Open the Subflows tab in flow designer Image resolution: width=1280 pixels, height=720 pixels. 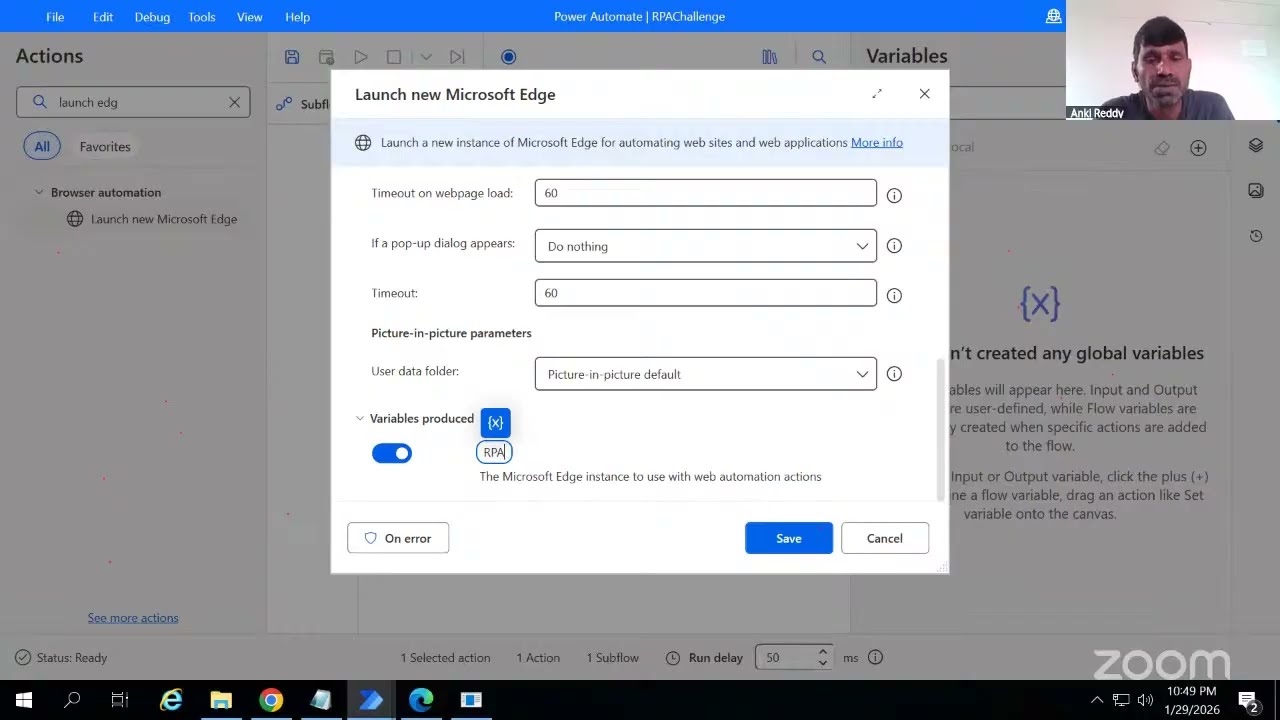tap(303, 103)
